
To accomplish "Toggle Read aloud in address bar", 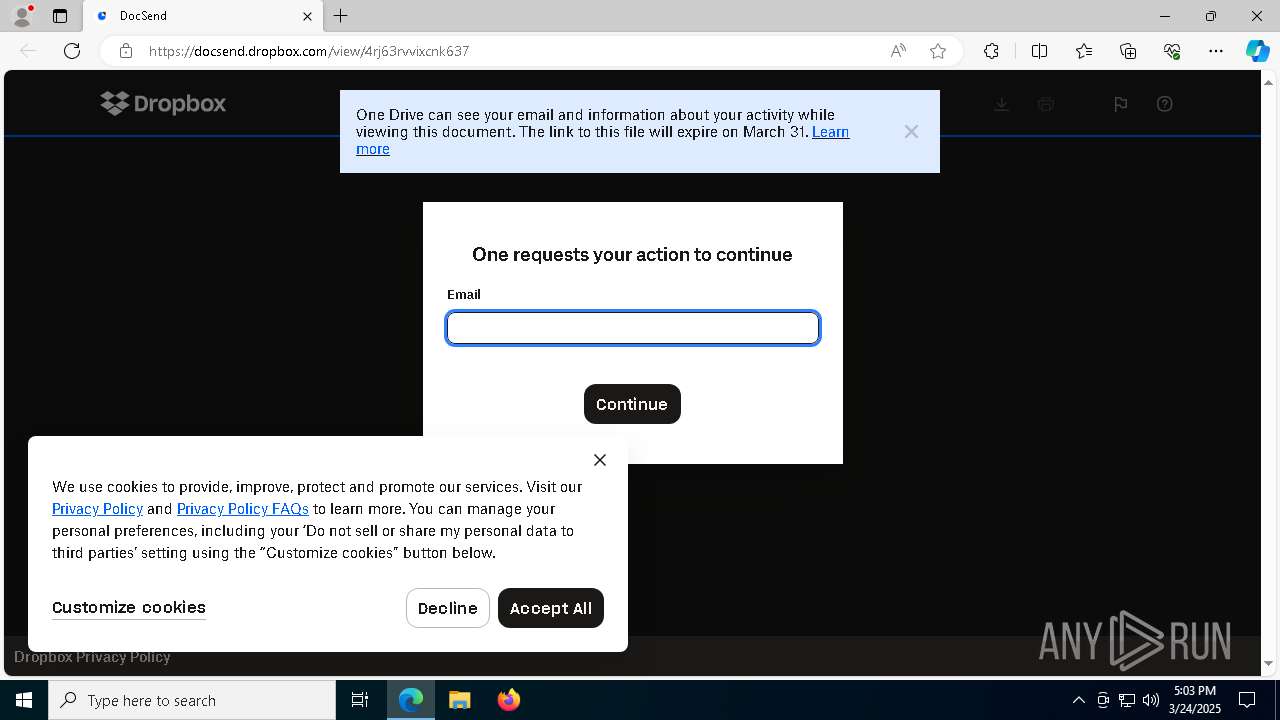I will [898, 51].
